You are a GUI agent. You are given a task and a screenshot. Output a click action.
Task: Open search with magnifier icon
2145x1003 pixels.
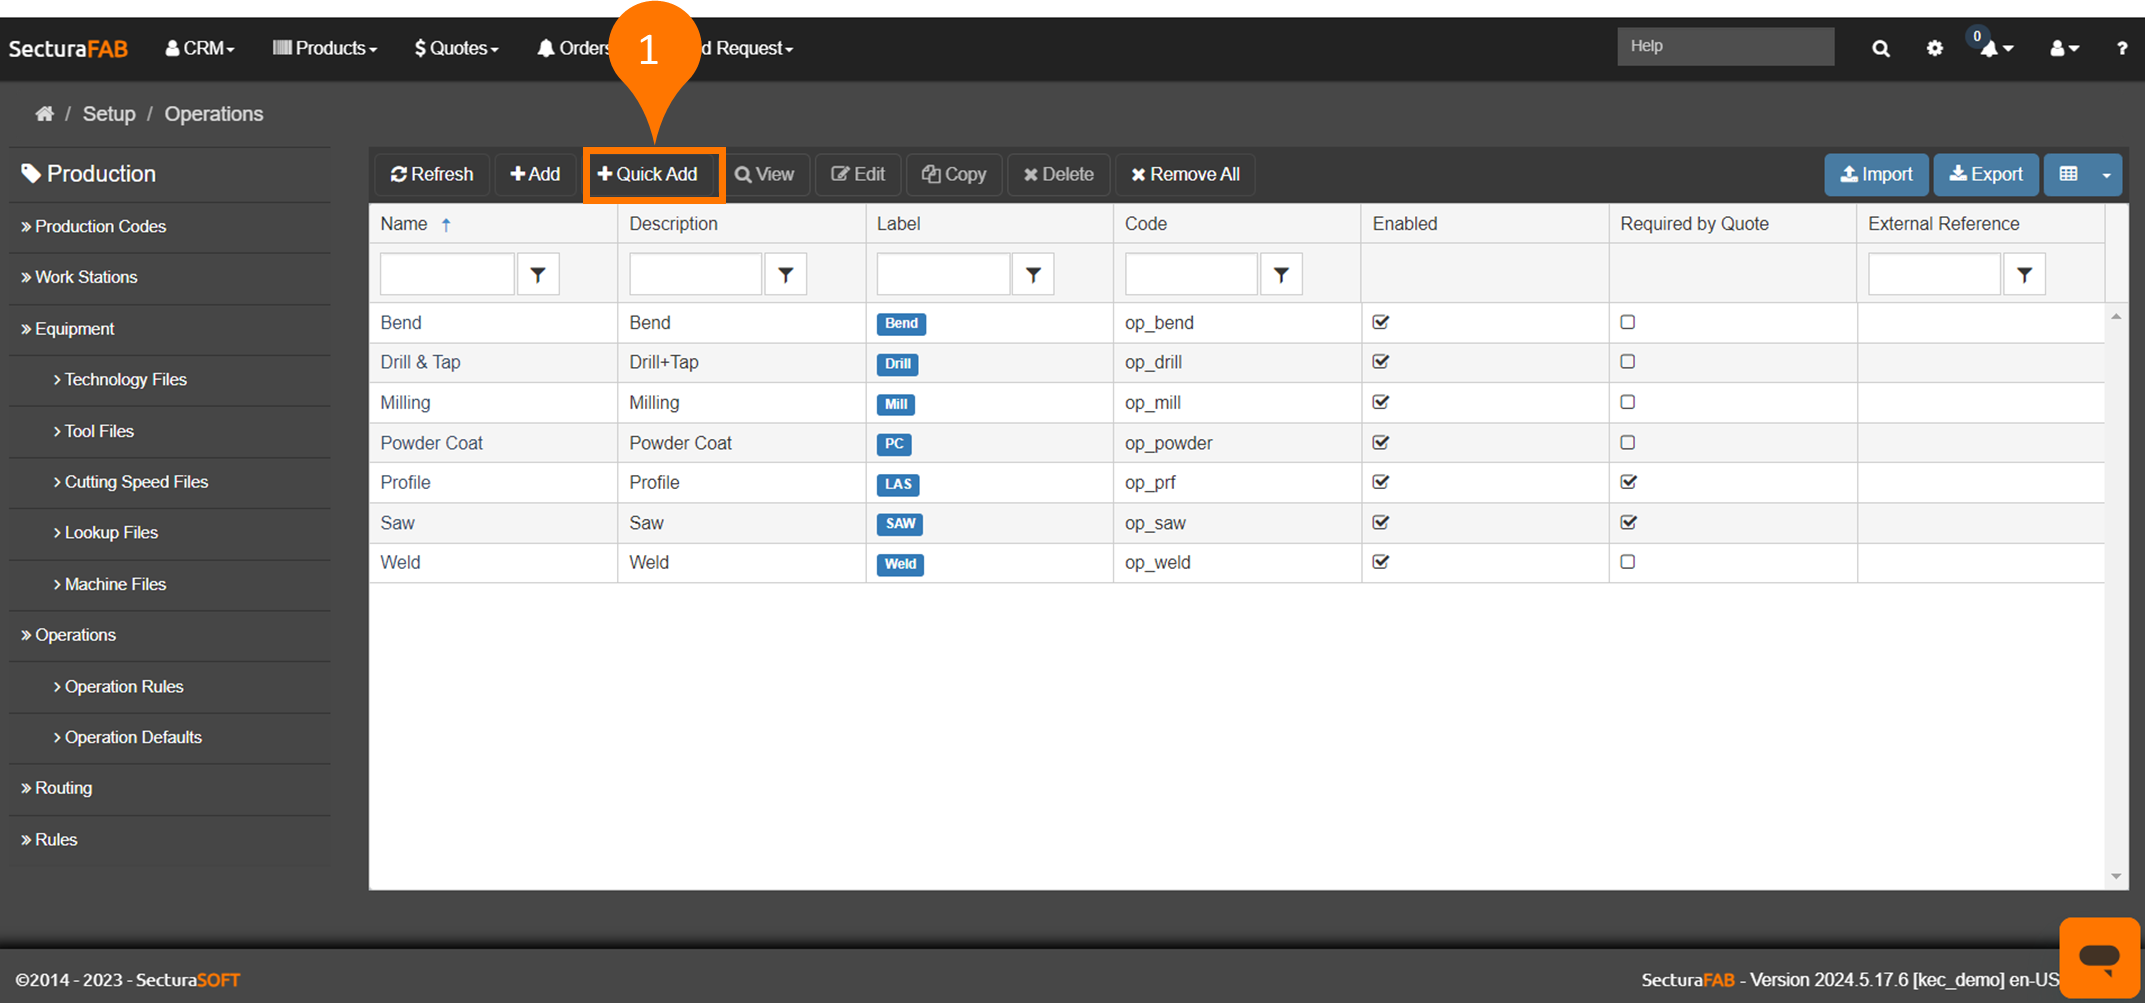click(1880, 48)
